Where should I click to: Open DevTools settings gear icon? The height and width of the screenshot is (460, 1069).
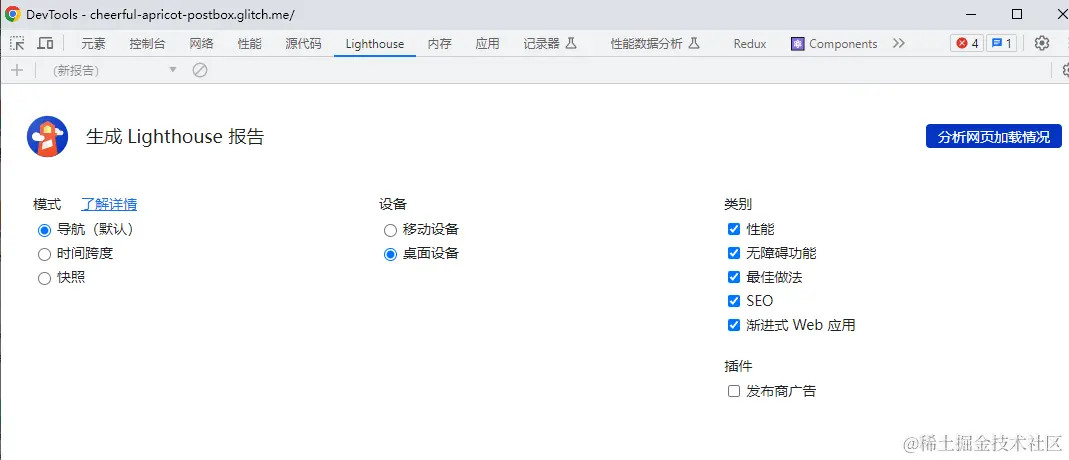pos(1042,43)
